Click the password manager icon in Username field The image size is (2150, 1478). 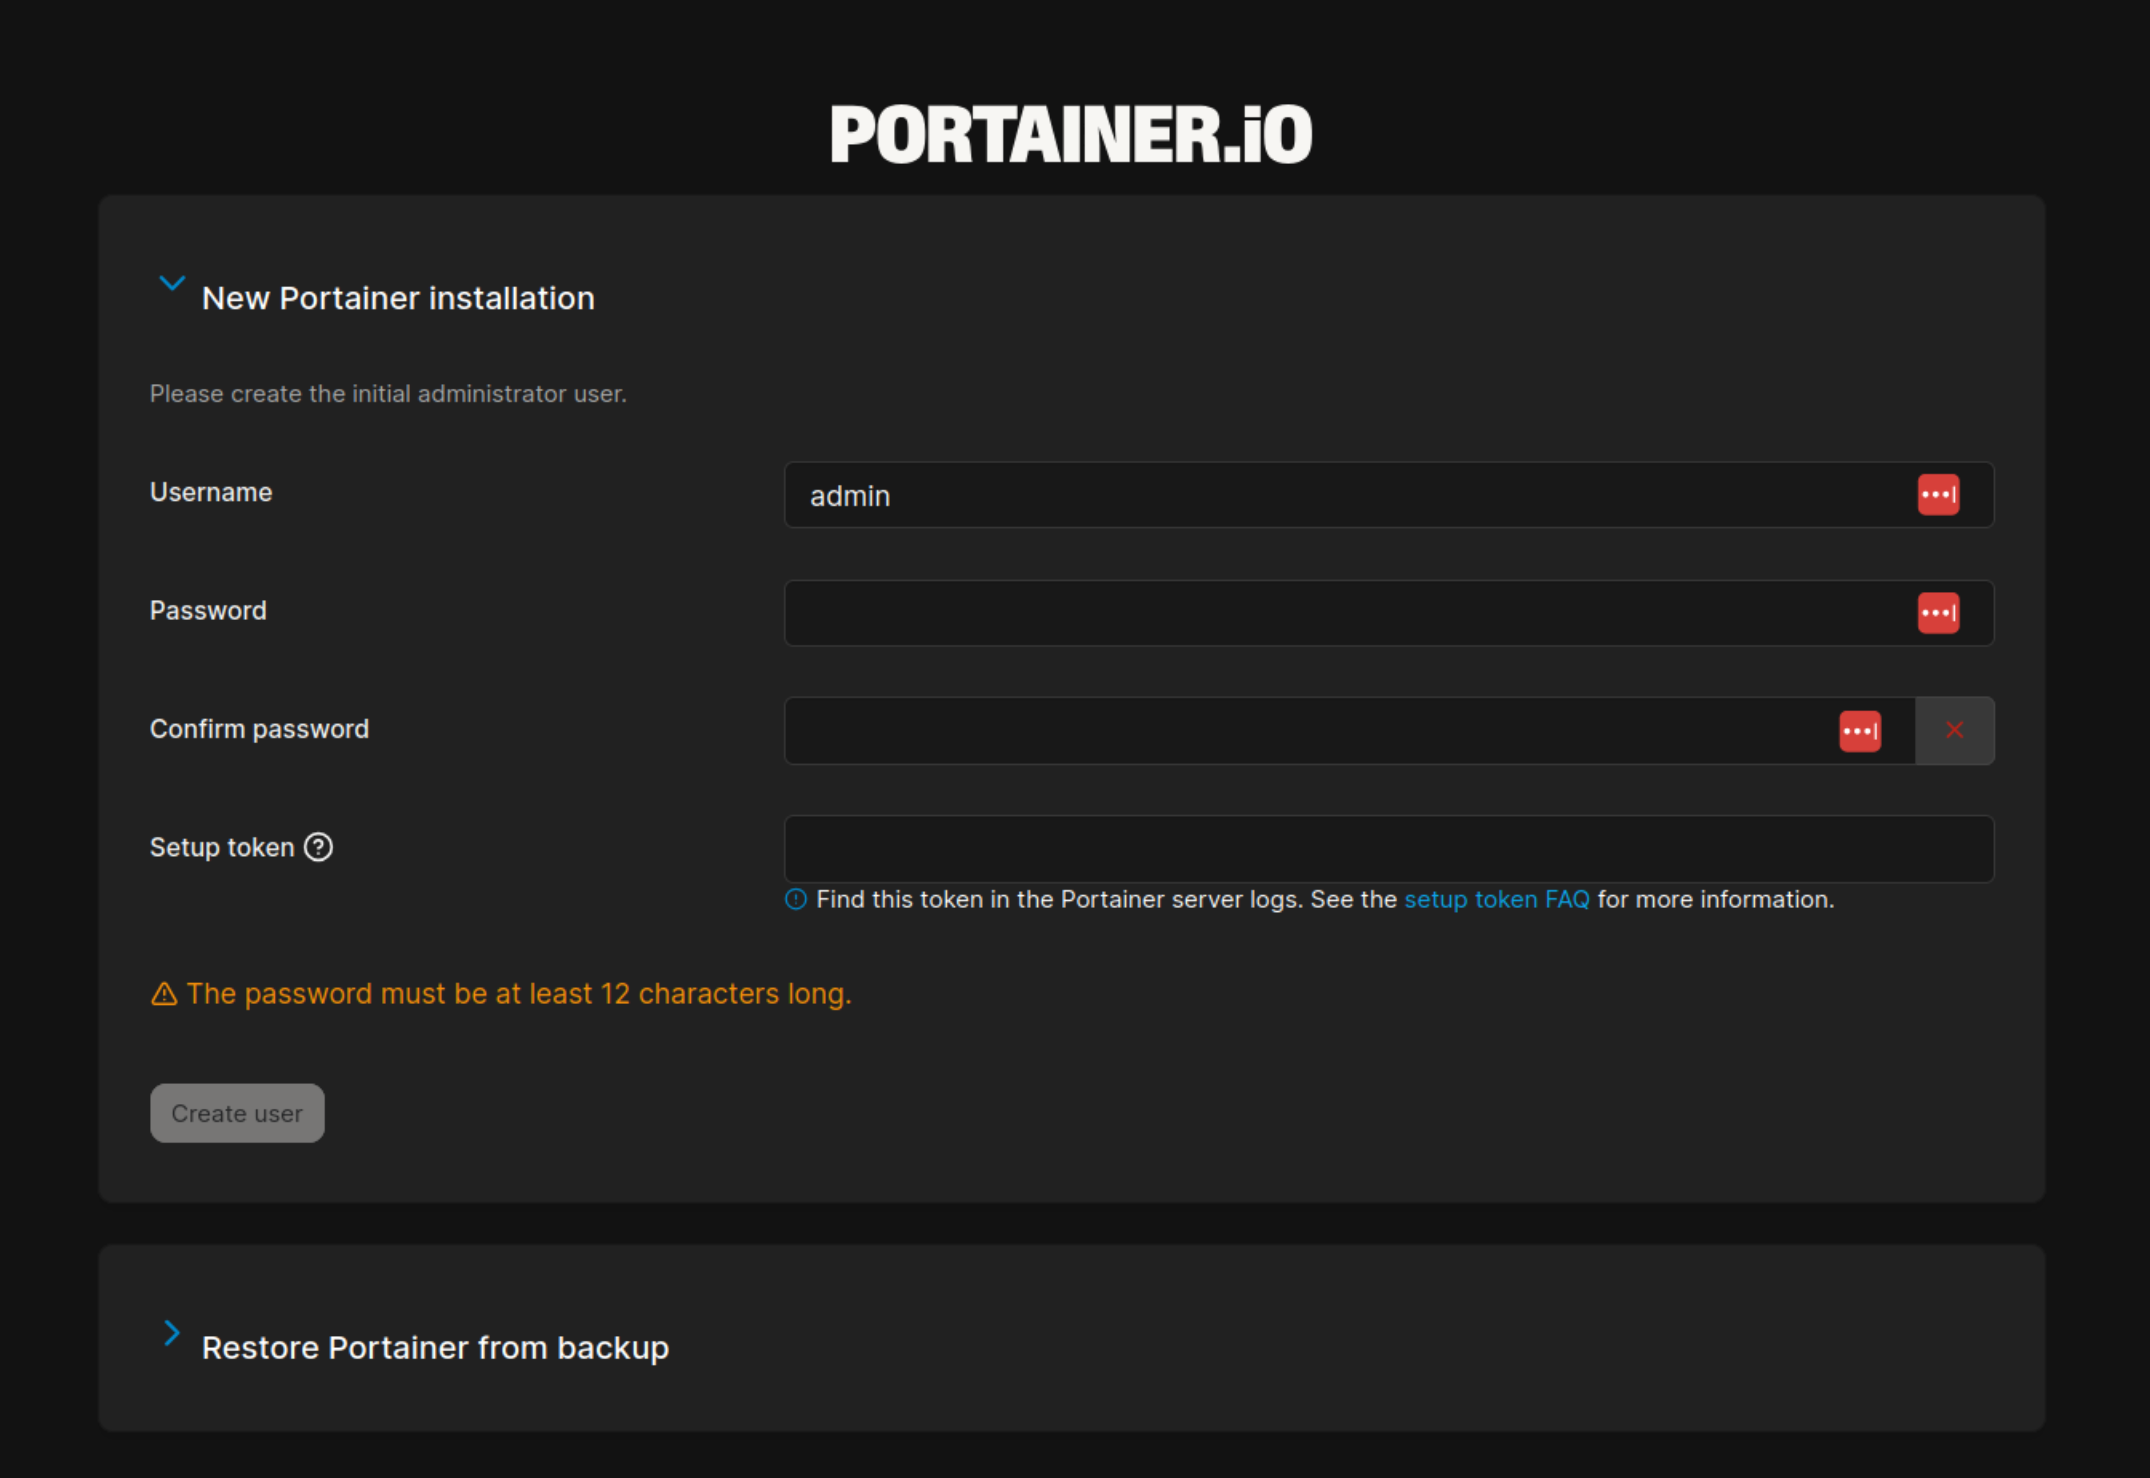[x=1938, y=495]
